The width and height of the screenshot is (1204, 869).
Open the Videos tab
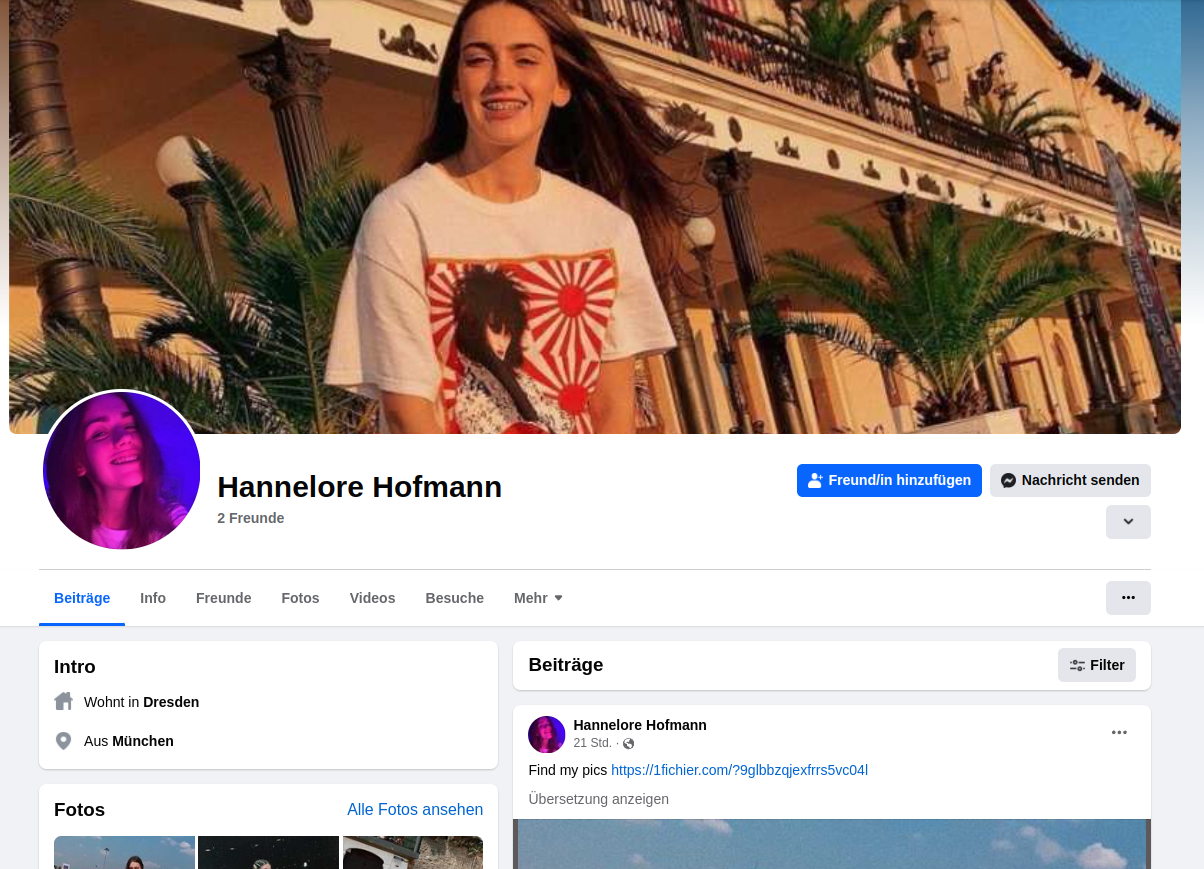pos(372,598)
